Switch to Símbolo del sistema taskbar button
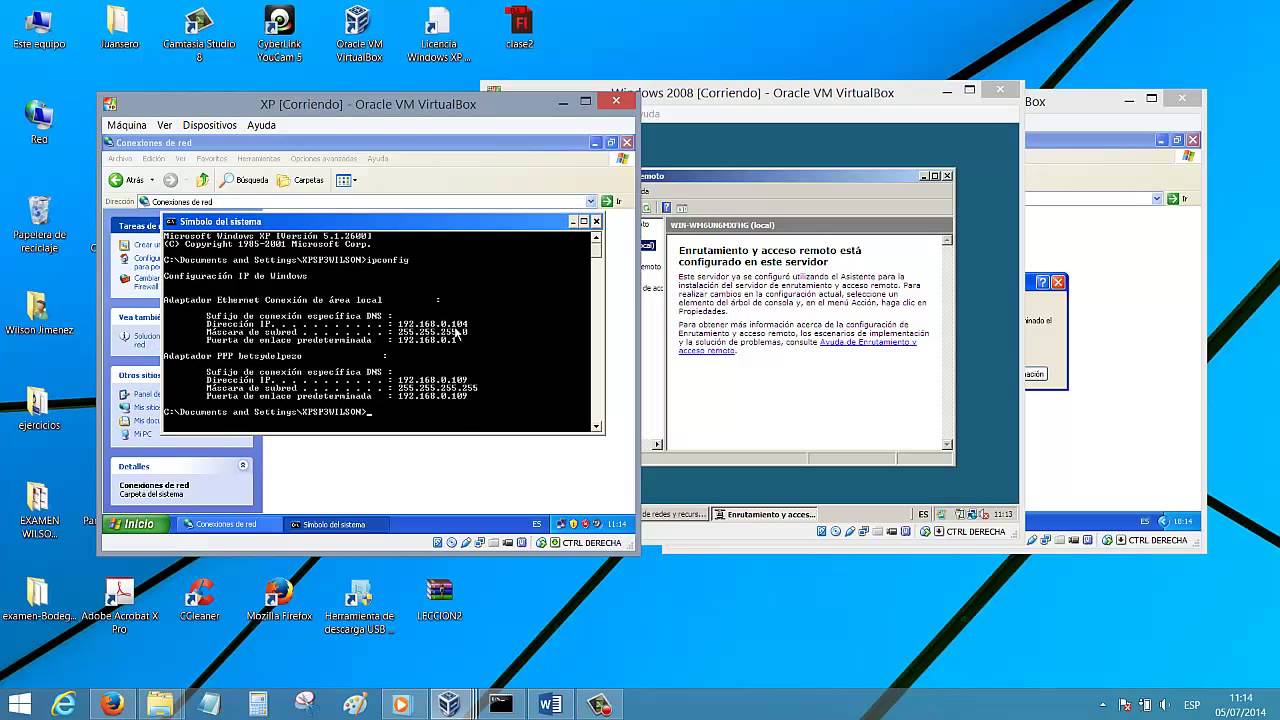 (334, 524)
